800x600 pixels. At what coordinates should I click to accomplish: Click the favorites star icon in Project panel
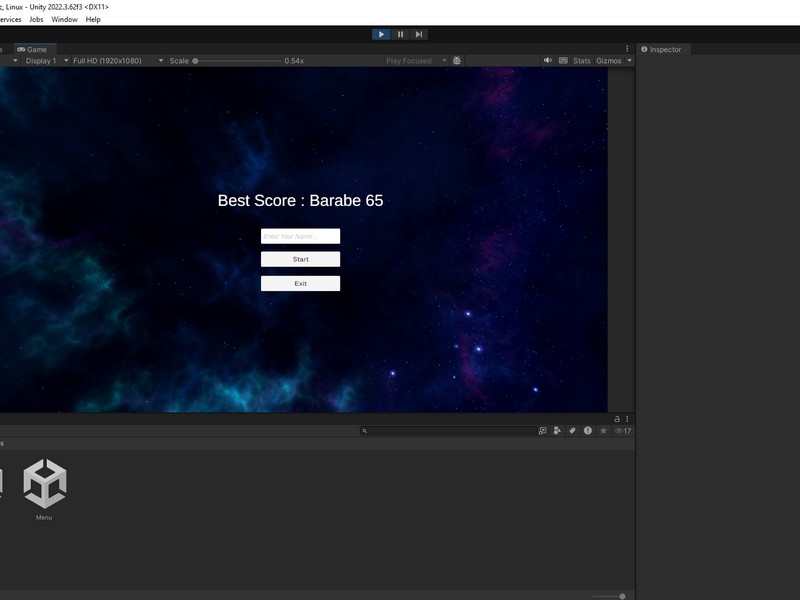click(603, 431)
